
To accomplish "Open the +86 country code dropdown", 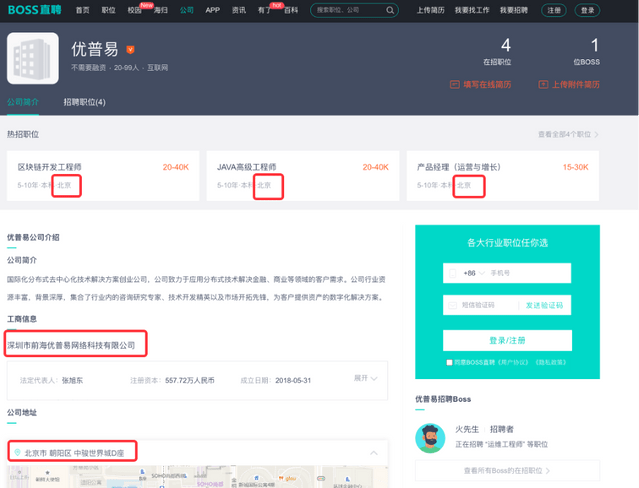I will 474,273.
